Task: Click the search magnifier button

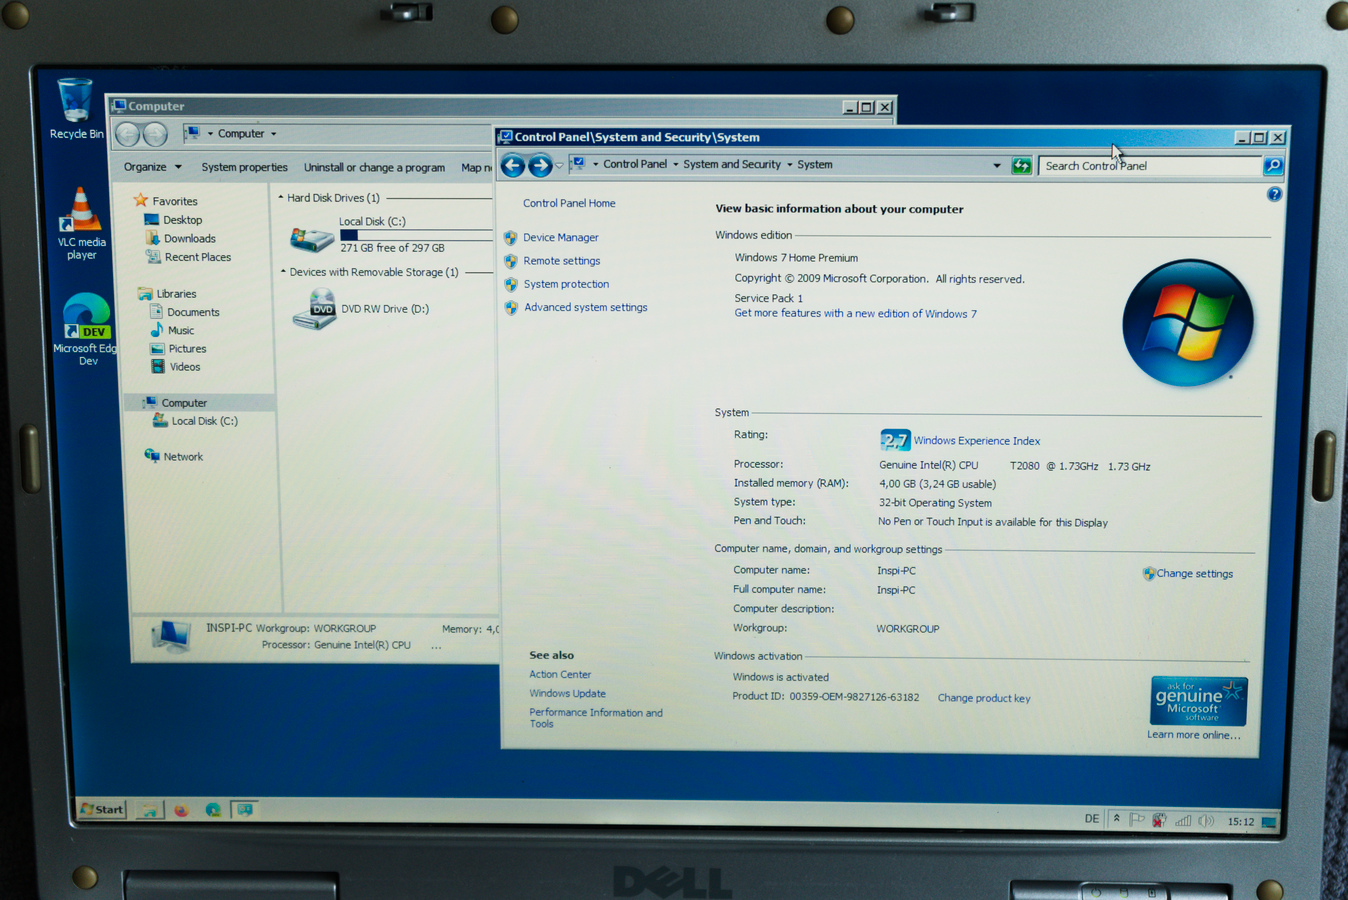Action: point(1273,166)
